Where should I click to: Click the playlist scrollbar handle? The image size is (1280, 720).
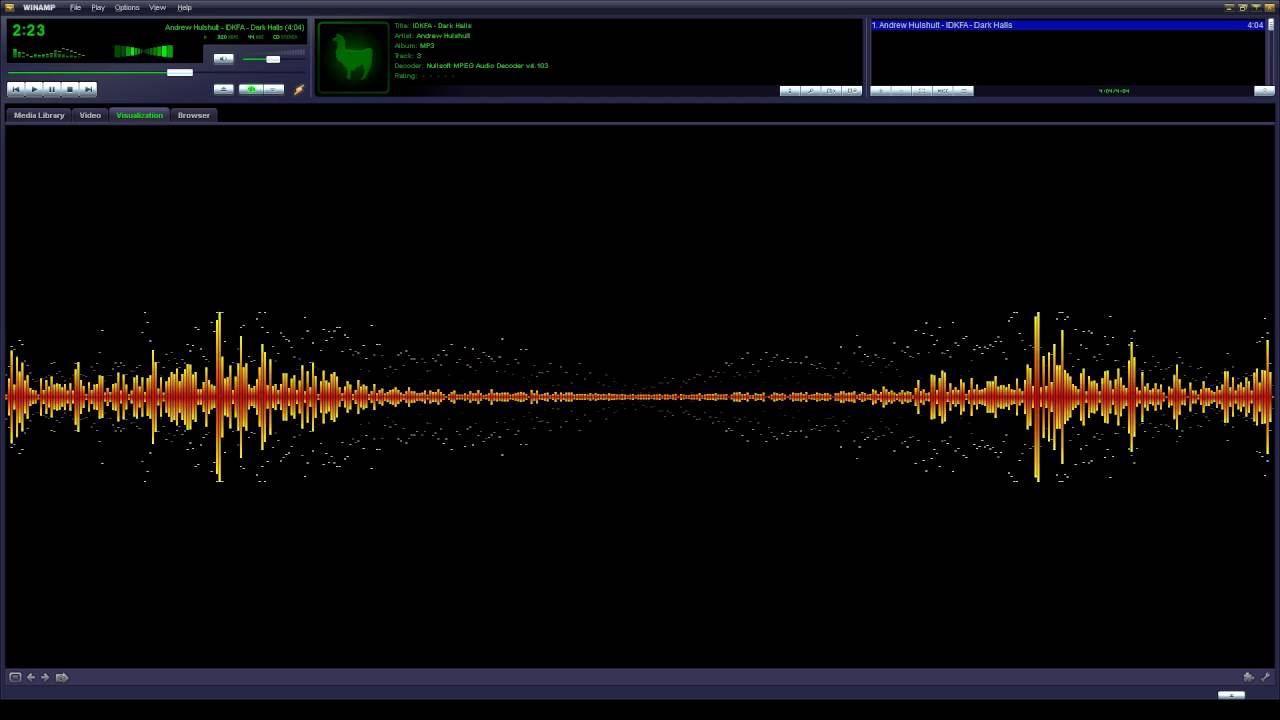(x=1271, y=25)
